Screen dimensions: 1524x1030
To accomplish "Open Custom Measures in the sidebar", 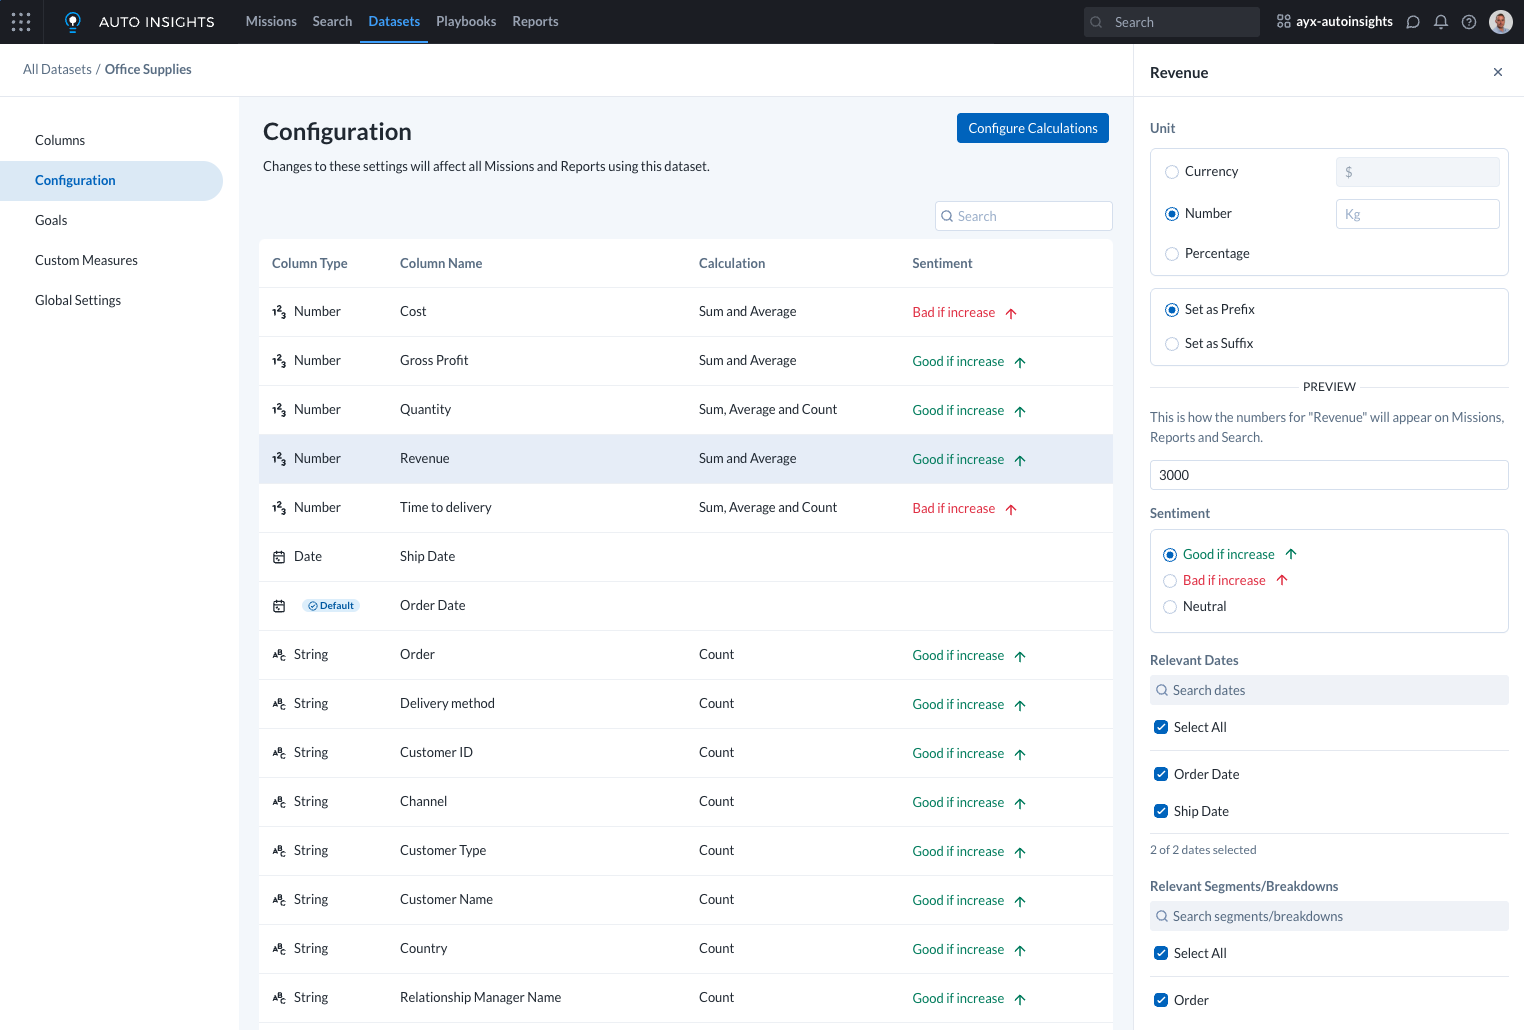I will tap(86, 260).
